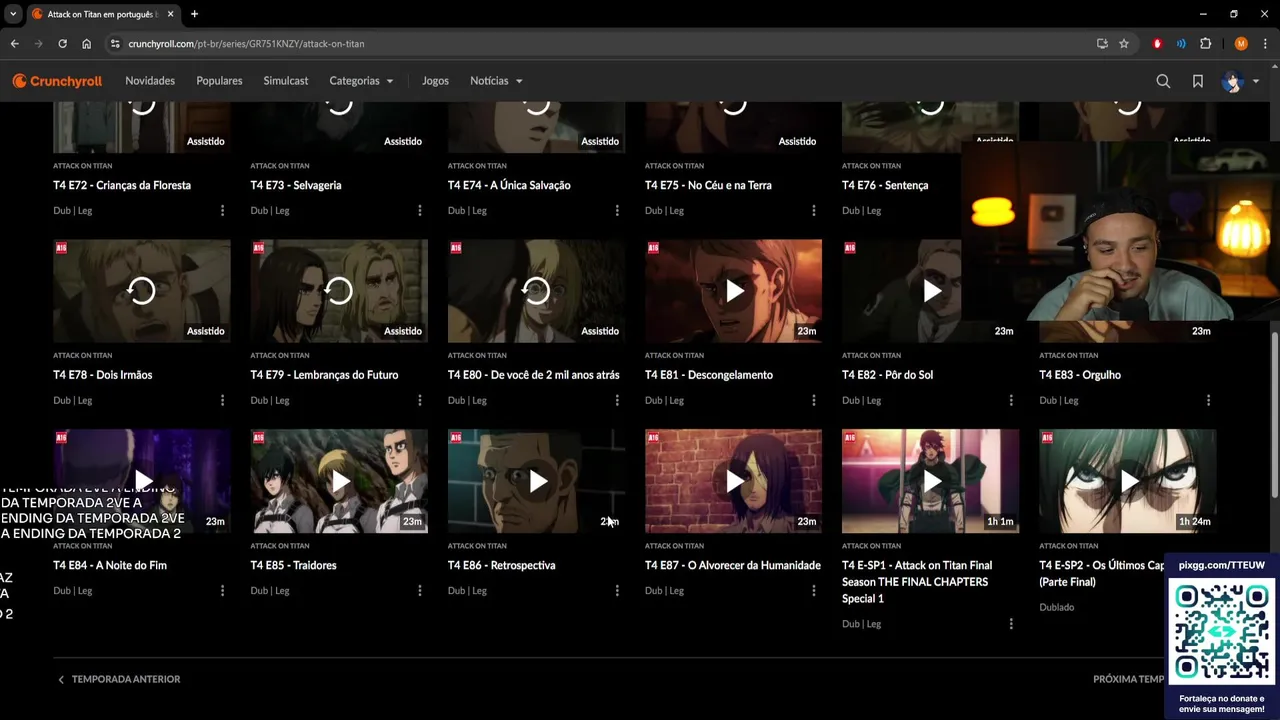Open title T4 E84 - A Noite do Fim
The image size is (1280, 720).
pos(110,565)
